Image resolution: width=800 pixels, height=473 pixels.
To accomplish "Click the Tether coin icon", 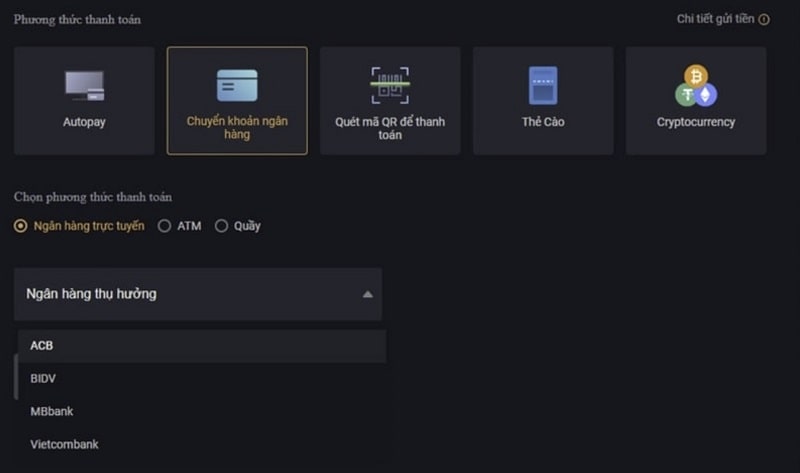I will tap(686, 95).
